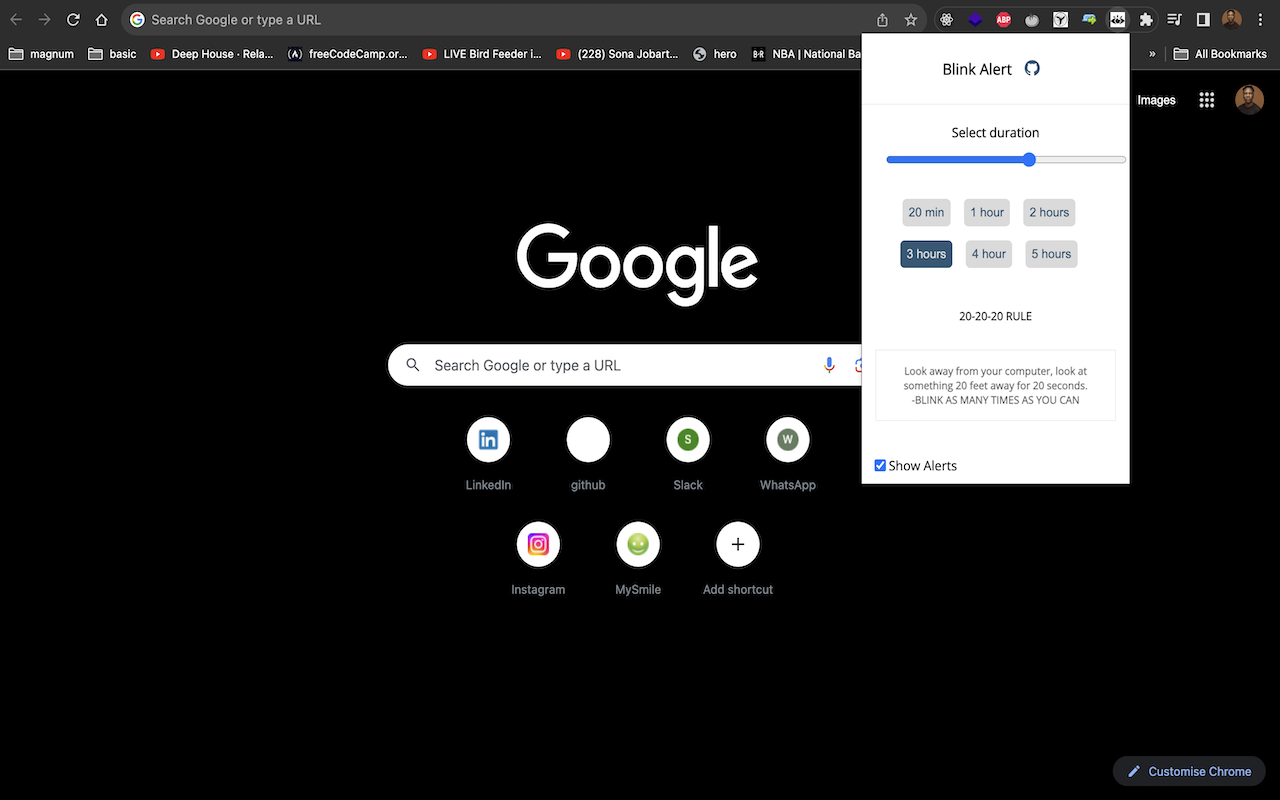Open the LinkedIn shortcut
This screenshot has width=1280, height=800.
coord(488,440)
